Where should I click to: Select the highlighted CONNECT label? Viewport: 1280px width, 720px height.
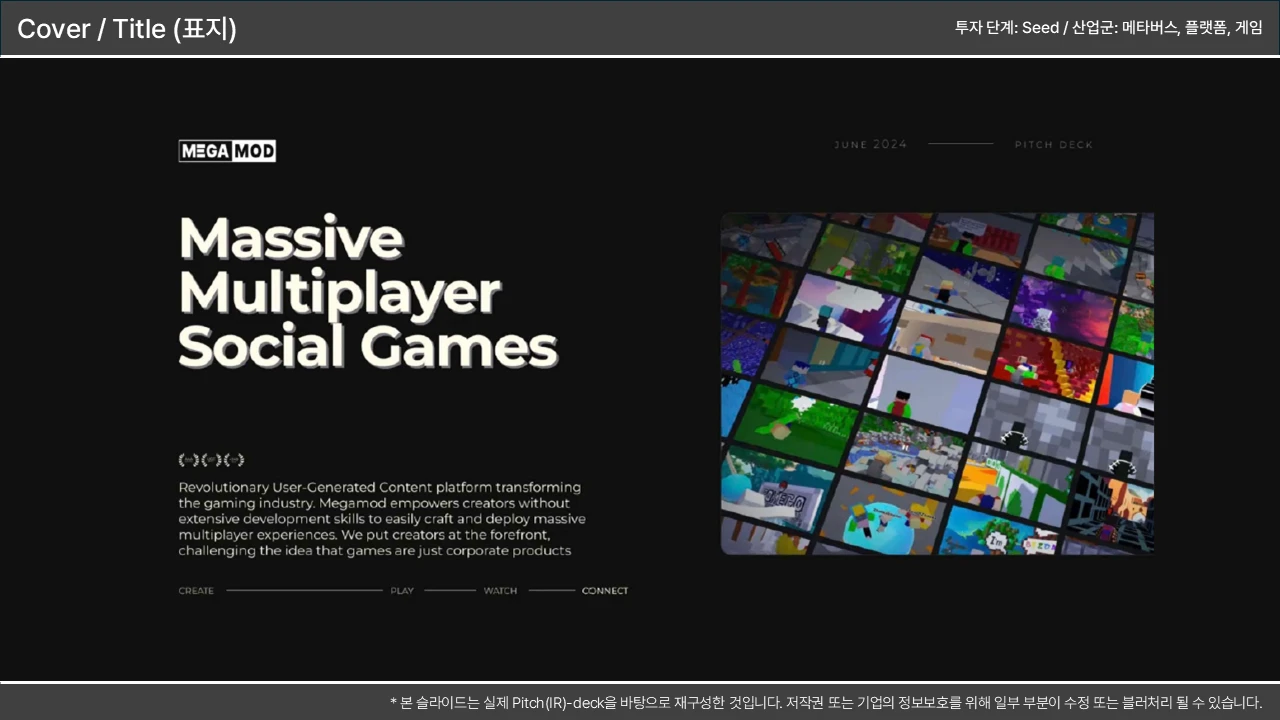click(605, 591)
